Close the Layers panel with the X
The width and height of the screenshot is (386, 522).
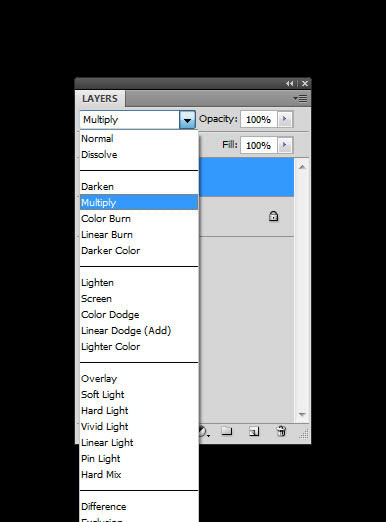pyautogui.click(x=305, y=84)
